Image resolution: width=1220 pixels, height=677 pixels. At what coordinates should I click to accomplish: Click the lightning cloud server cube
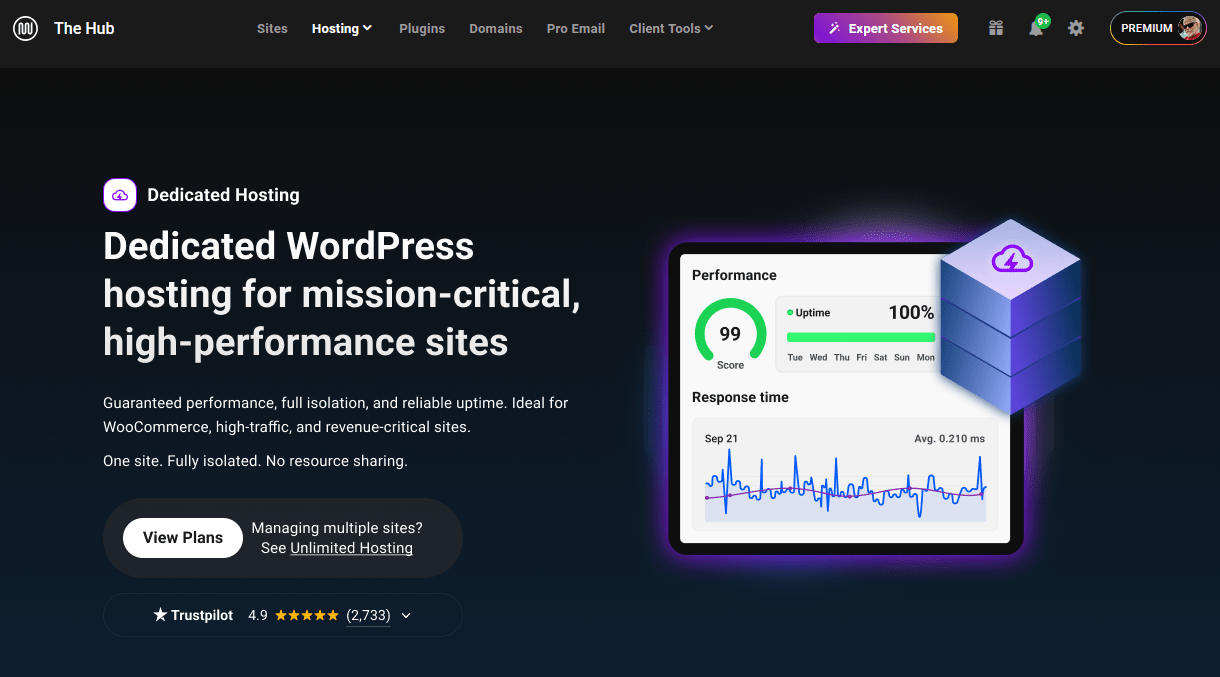(x=1011, y=315)
